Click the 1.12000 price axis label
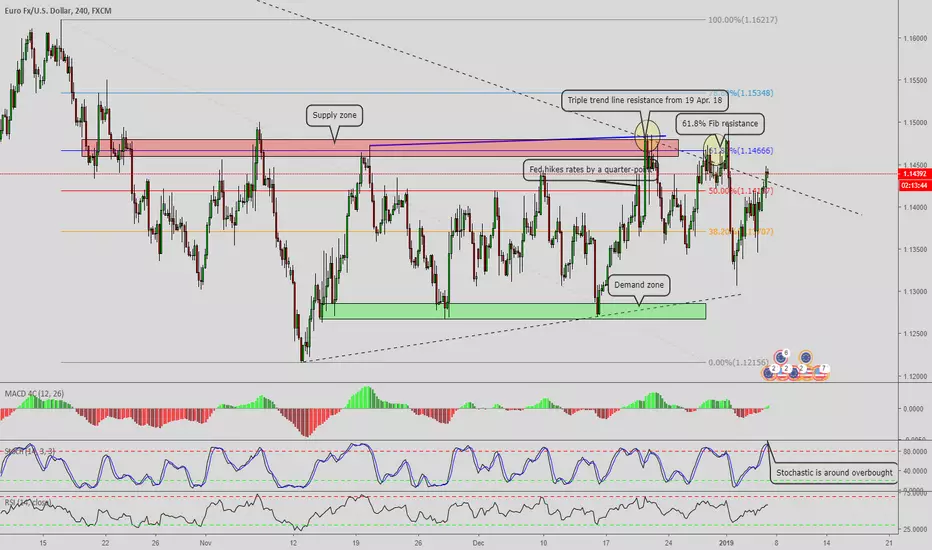This screenshot has height=550, width=932. 915,376
